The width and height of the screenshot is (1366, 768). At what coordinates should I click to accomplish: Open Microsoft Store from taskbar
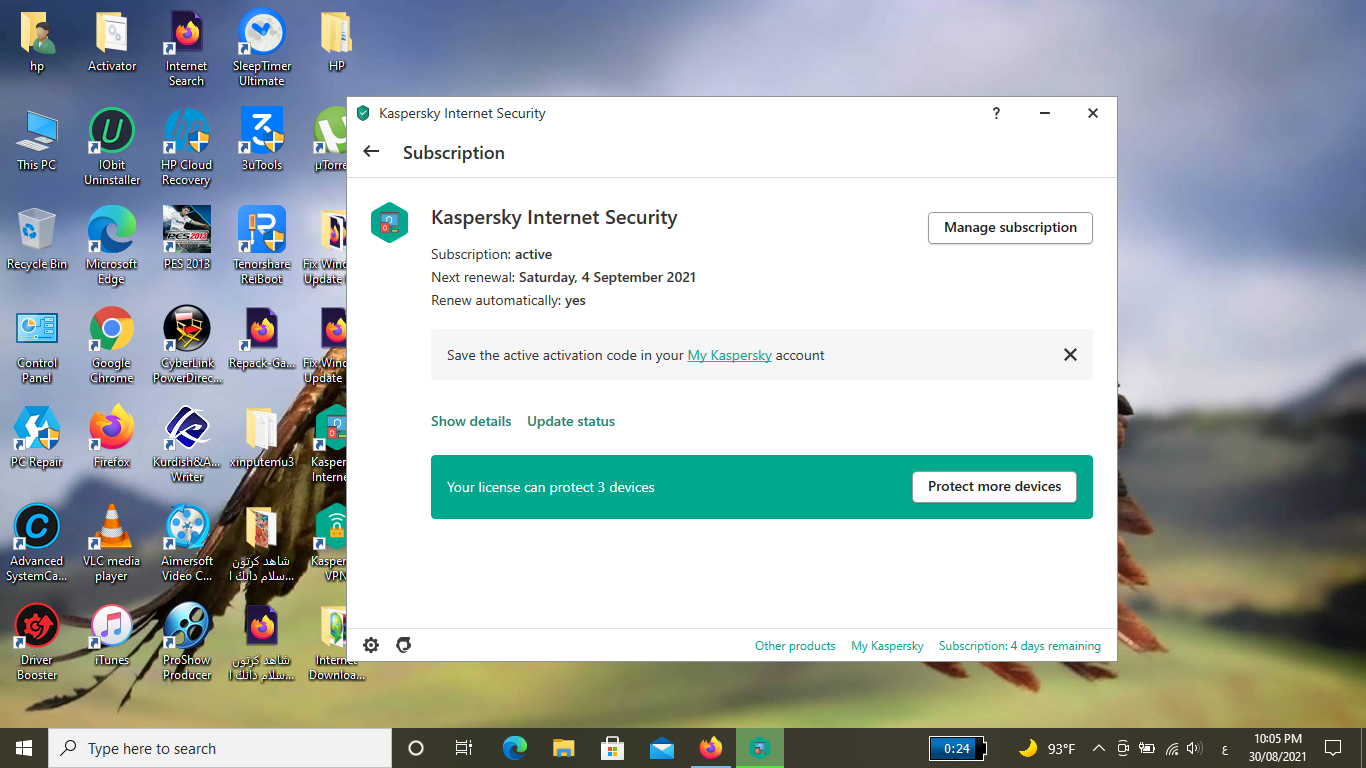(x=613, y=748)
